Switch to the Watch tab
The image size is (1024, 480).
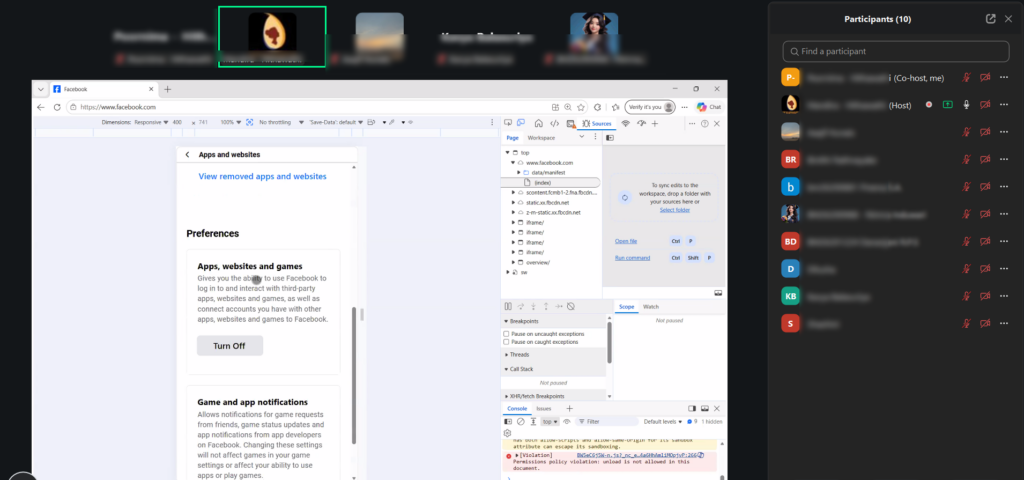click(x=650, y=306)
